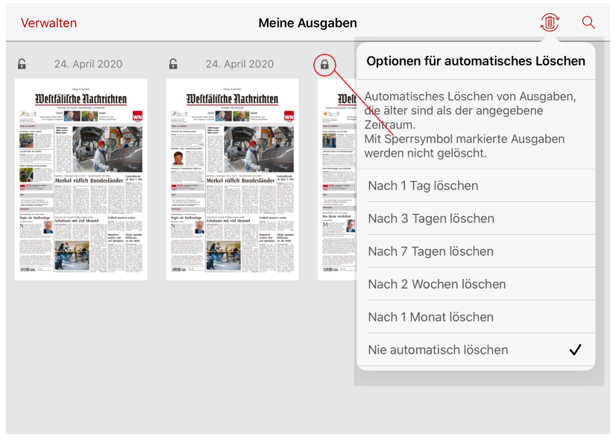
Task: Open the first Westfälische Nachrichten issue thumbnail
Action: point(81,180)
